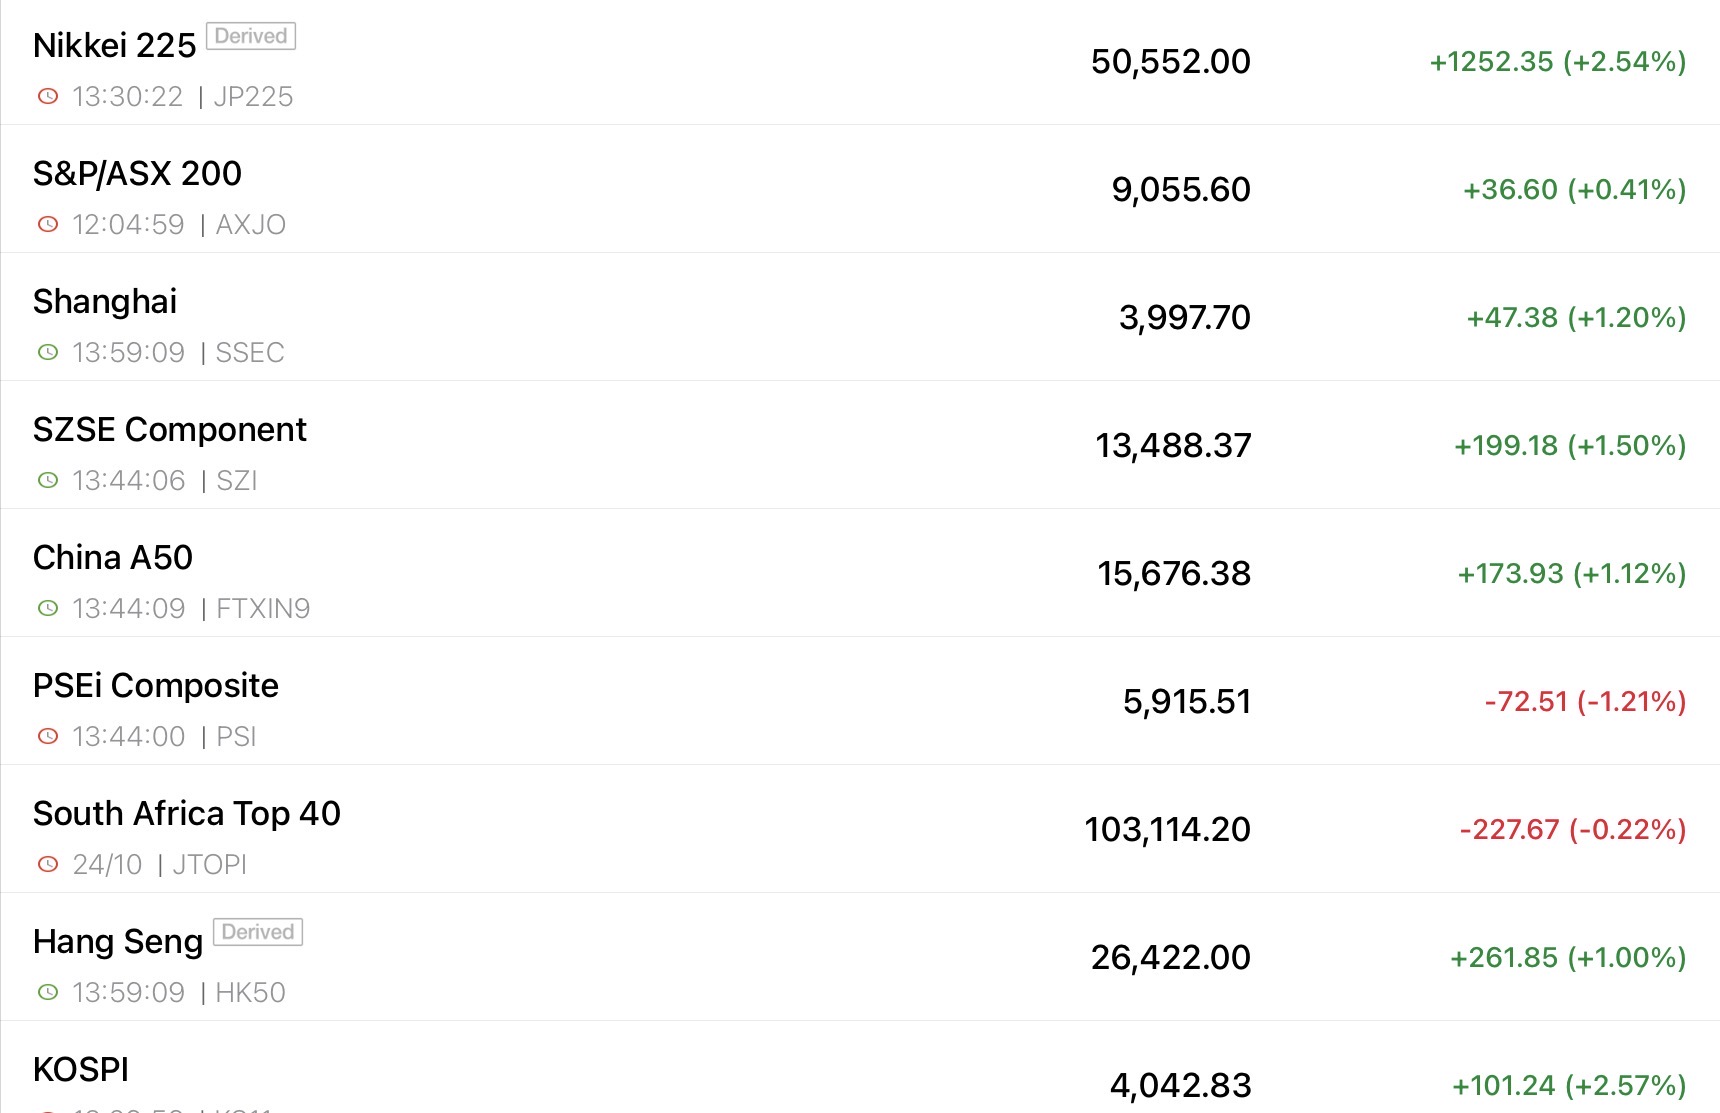Screen dimensions: 1720x1113
Task: Select the KOSPI index name
Action: coord(81,1070)
